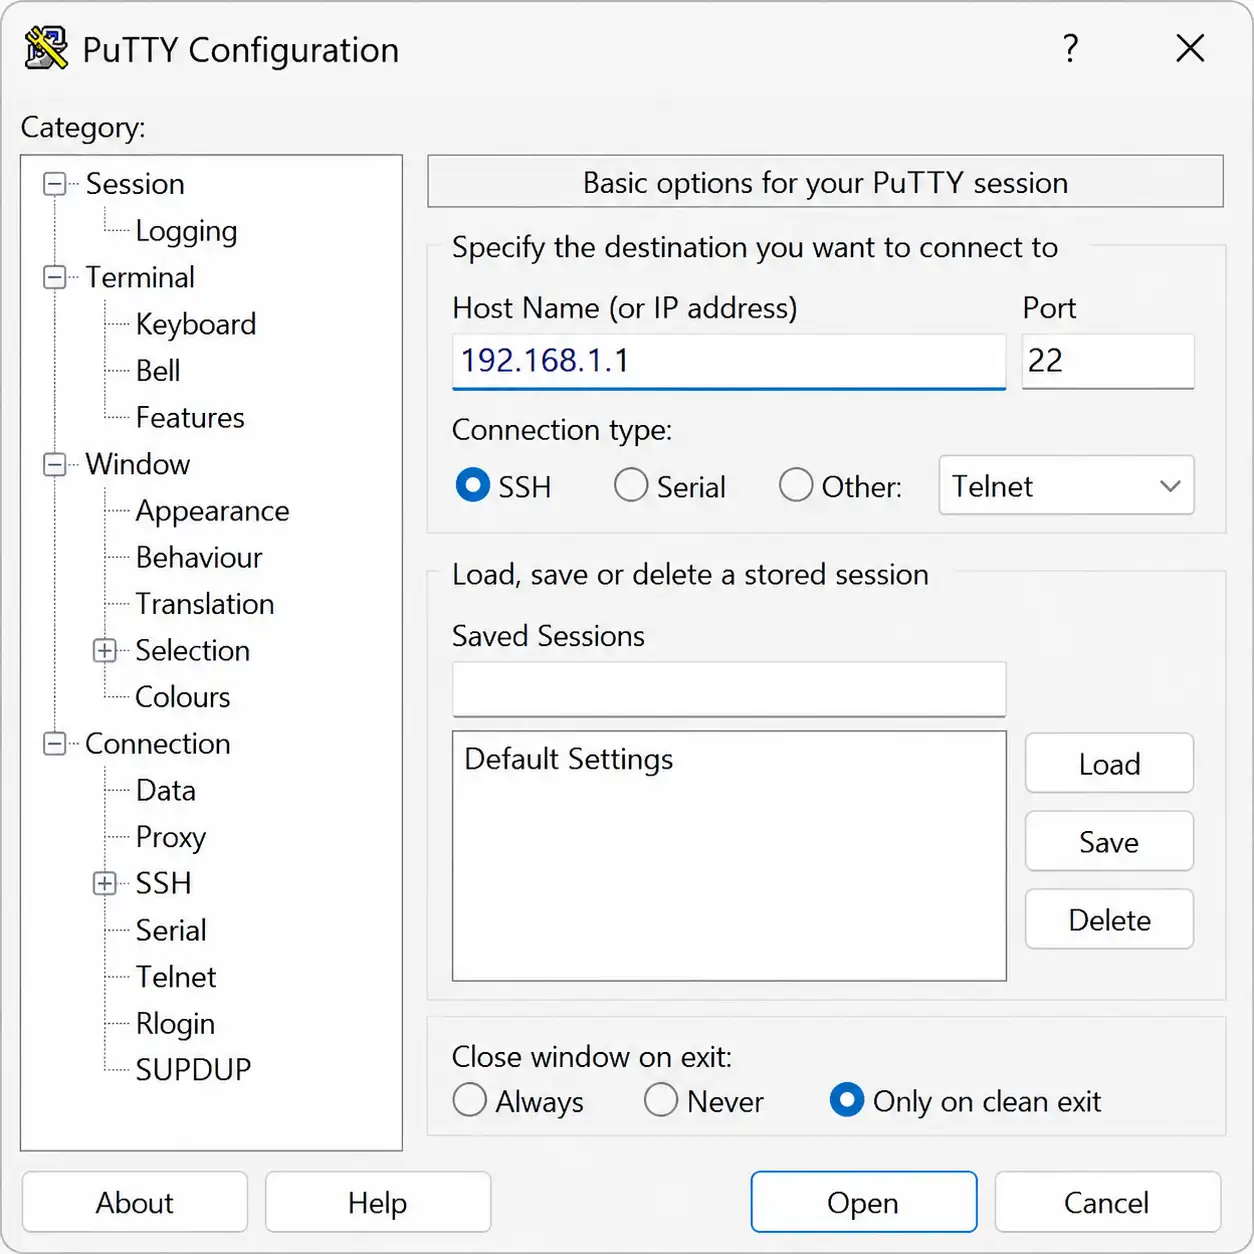
Task: Select the SSH connection type radio button
Action: click(472, 486)
